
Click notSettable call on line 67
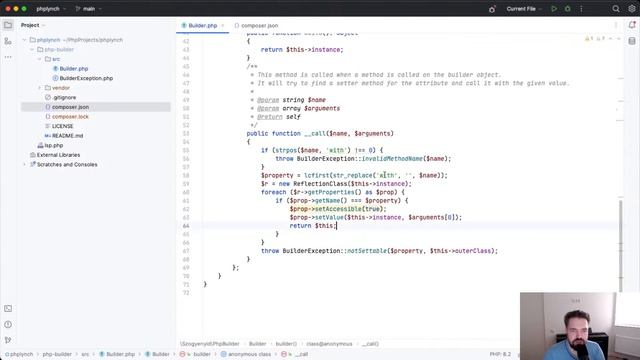(367, 251)
